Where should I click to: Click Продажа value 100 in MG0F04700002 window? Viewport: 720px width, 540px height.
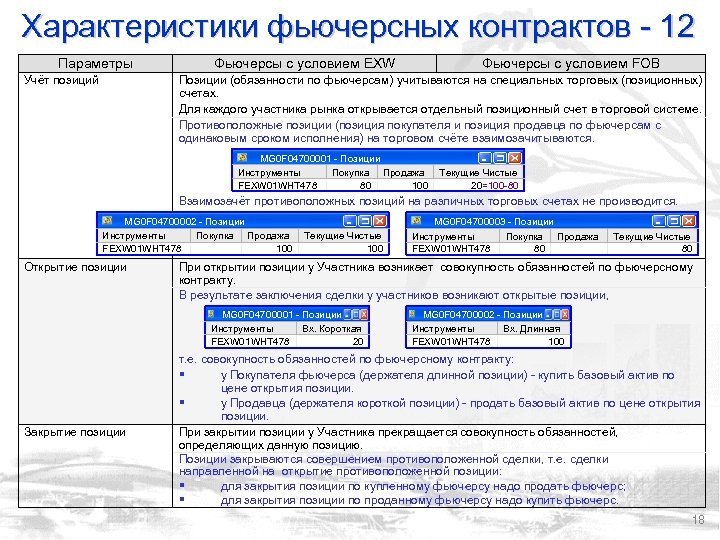pyautogui.click(x=284, y=248)
